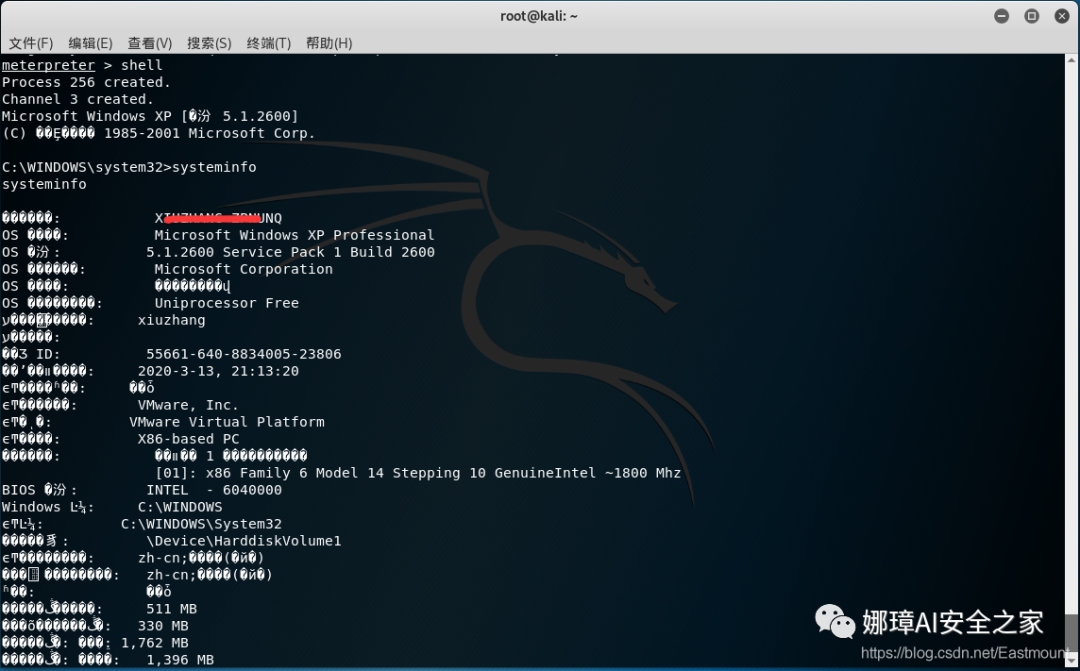Click install date '2020-3-13, 21:13:20'
This screenshot has width=1080, height=671.
[x=218, y=371]
